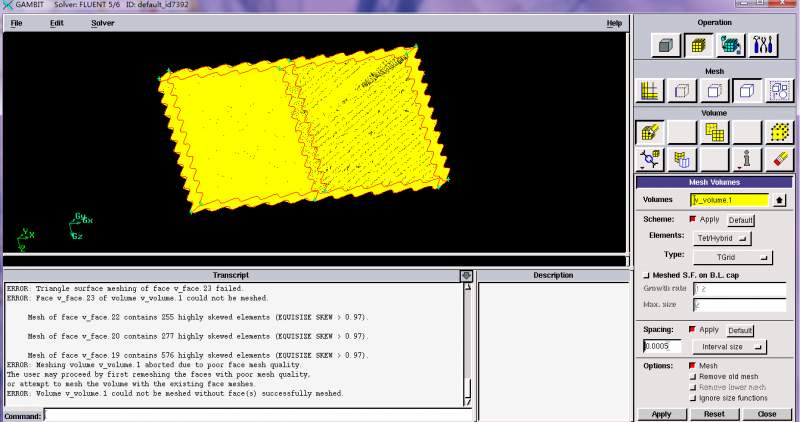This screenshot has height=422, width=800.
Task: Click the Mesh Volumes tool icon
Action: [x=649, y=133]
